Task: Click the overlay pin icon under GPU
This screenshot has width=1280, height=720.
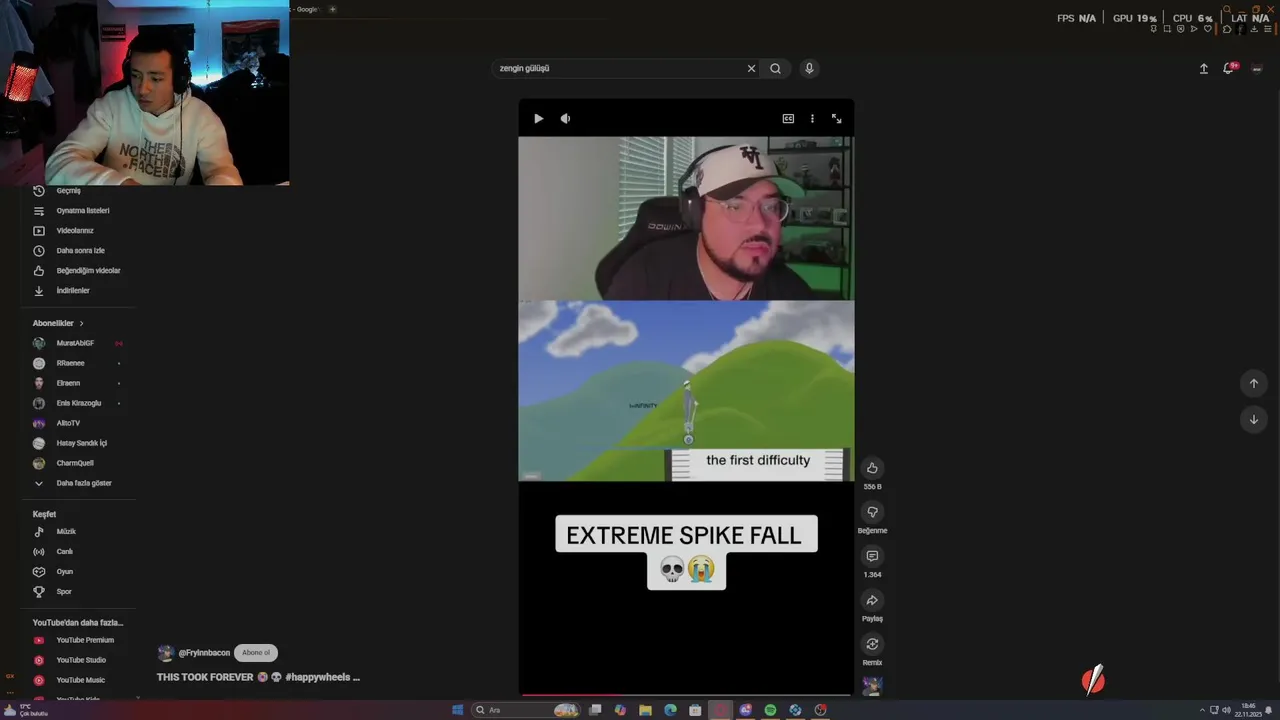Action: coord(1153,29)
